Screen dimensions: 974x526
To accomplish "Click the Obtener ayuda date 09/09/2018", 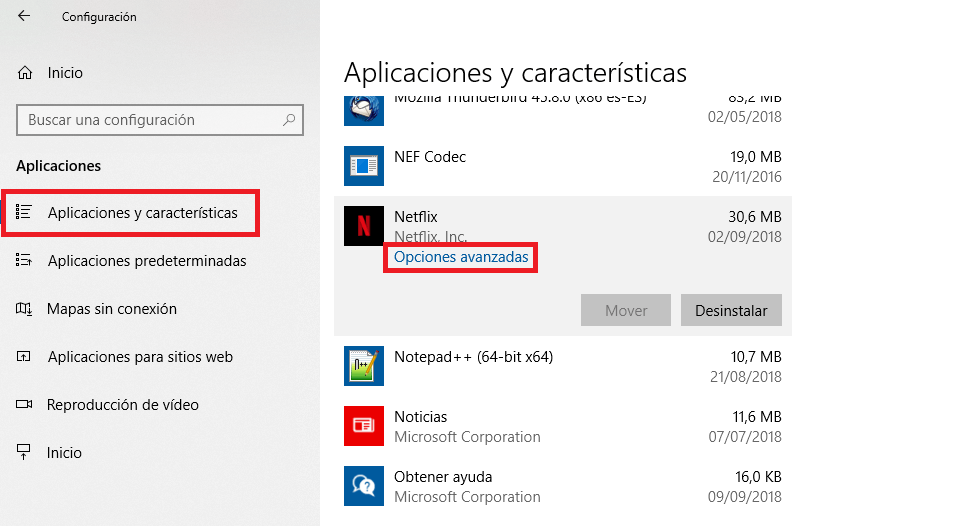I will [745, 497].
